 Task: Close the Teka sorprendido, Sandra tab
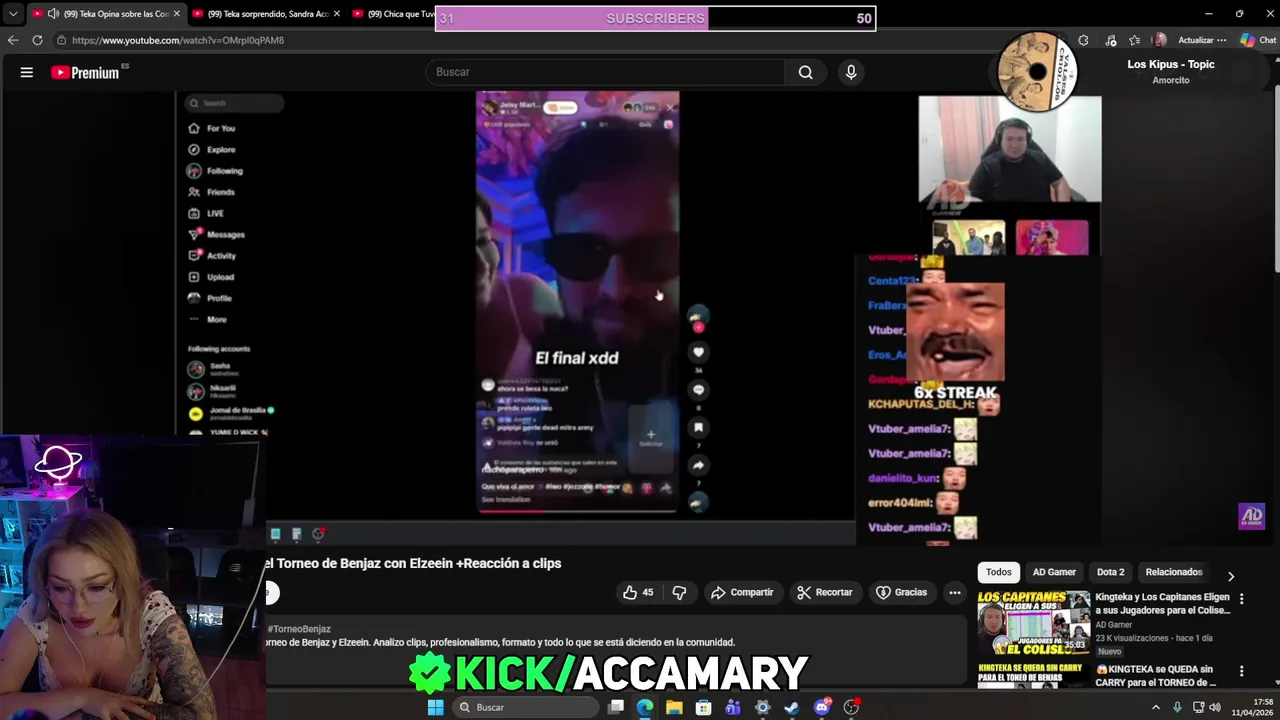pos(336,14)
